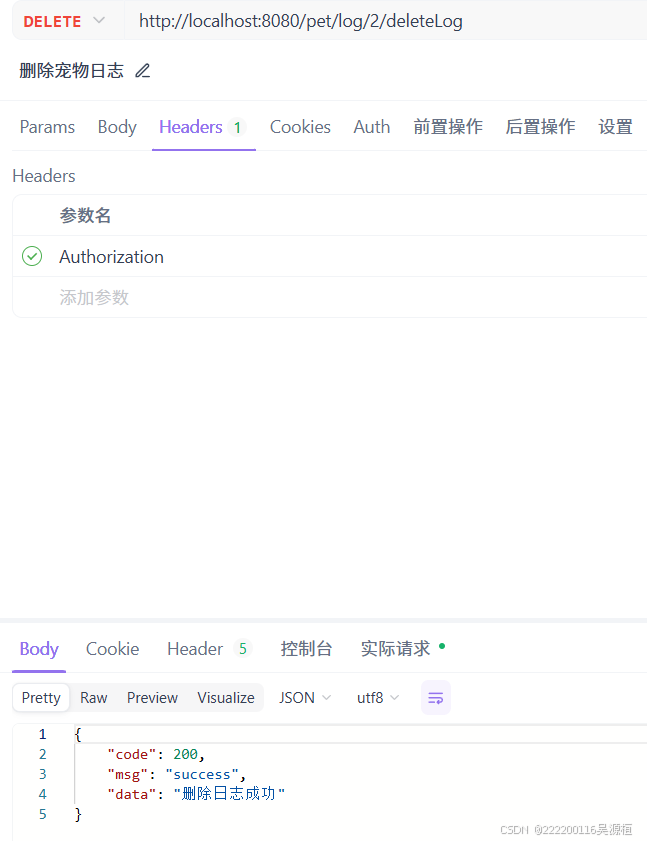Screen dimensions: 647x841
Task: Open the response Header tab
Action: click(209, 649)
